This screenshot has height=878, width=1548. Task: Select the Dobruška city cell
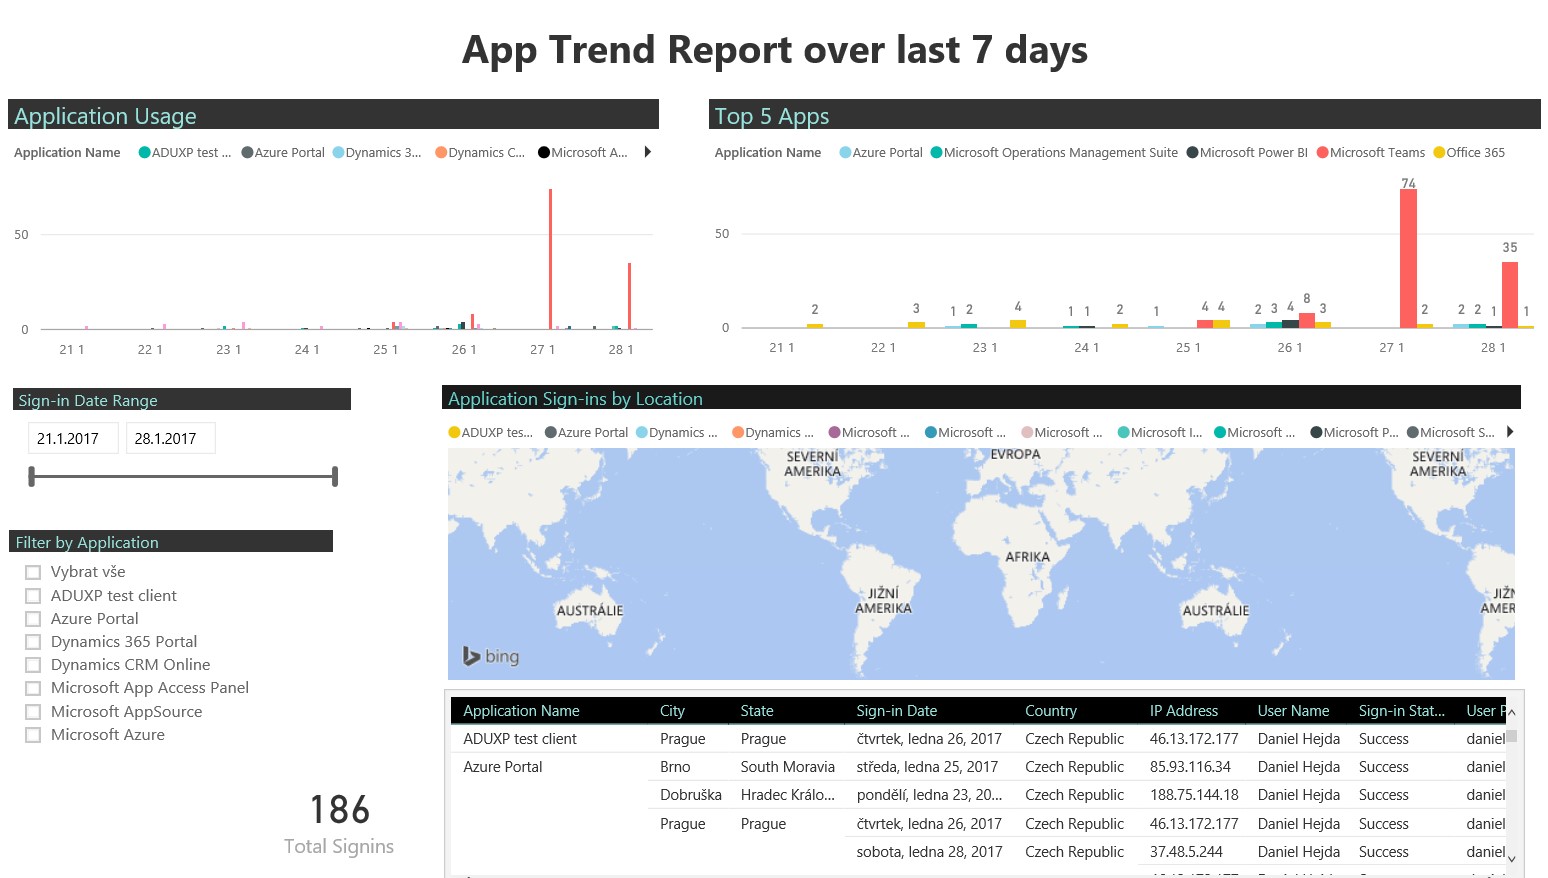pyautogui.click(x=691, y=795)
